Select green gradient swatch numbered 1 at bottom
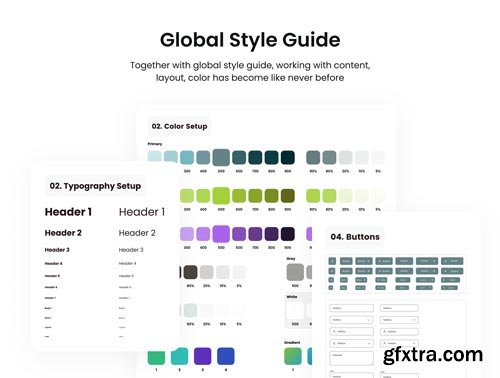The width and height of the screenshot is (500, 378). point(156,357)
